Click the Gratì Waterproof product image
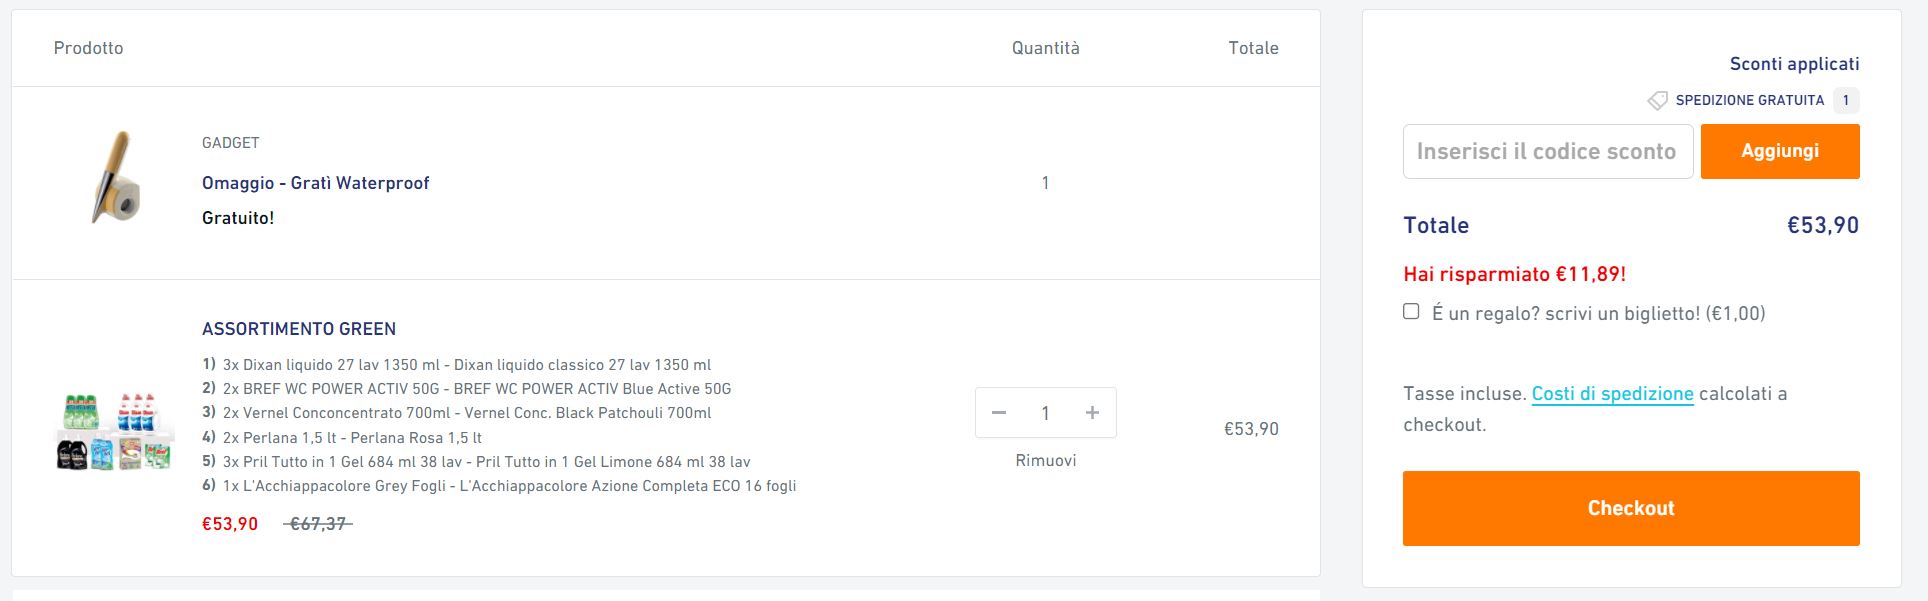The image size is (1928, 601). pos(113,177)
